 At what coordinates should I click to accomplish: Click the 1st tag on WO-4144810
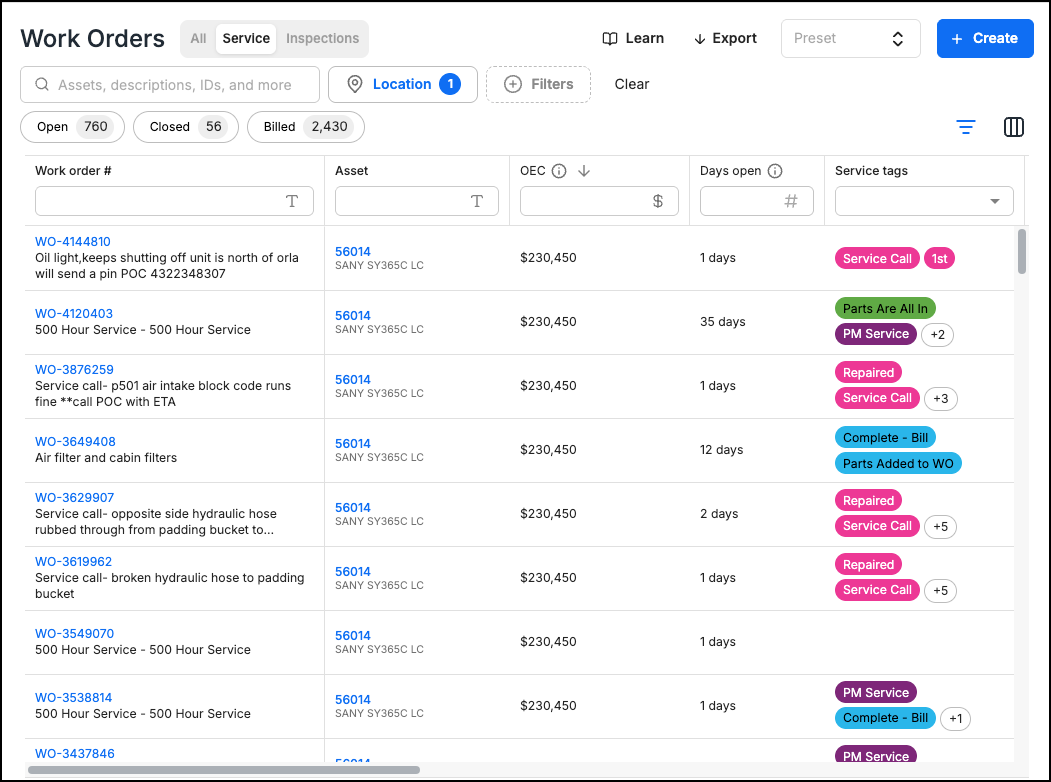(x=939, y=259)
